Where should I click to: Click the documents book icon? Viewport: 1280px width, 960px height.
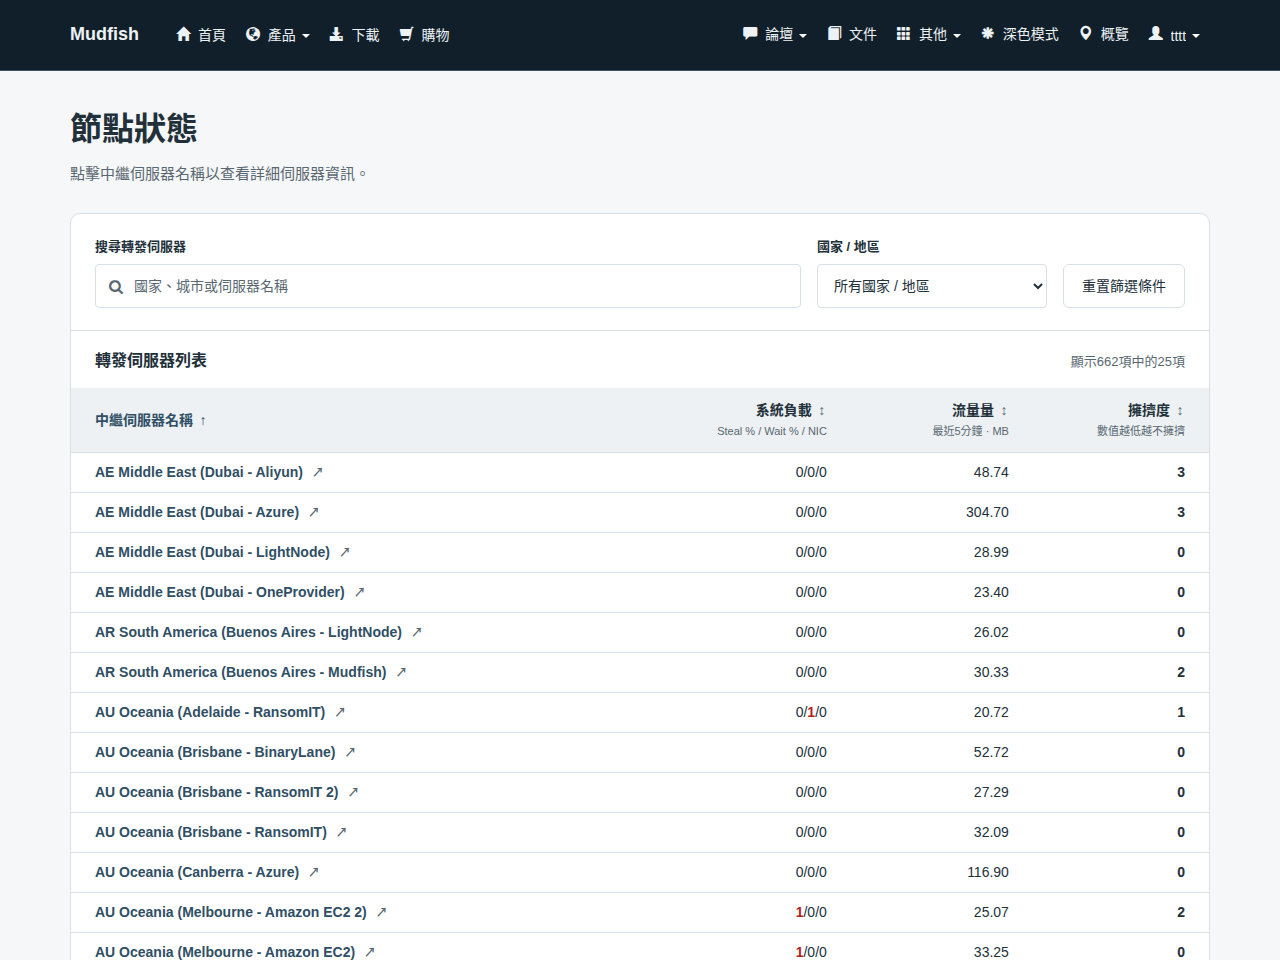(834, 34)
